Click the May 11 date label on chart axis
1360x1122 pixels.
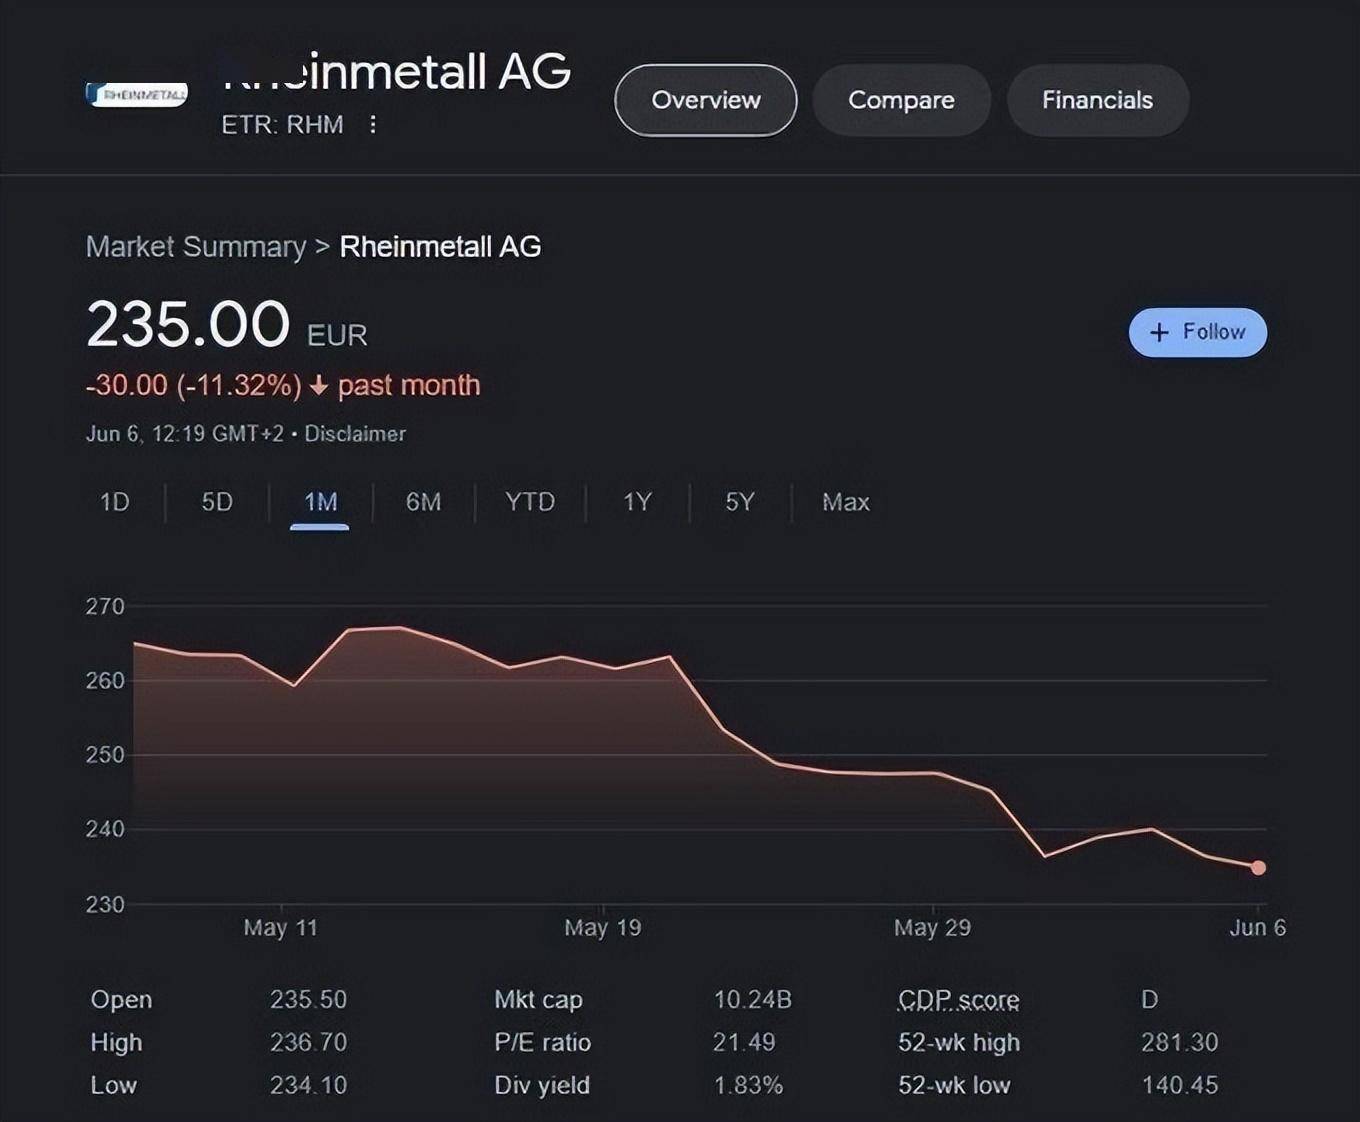pyautogui.click(x=281, y=928)
